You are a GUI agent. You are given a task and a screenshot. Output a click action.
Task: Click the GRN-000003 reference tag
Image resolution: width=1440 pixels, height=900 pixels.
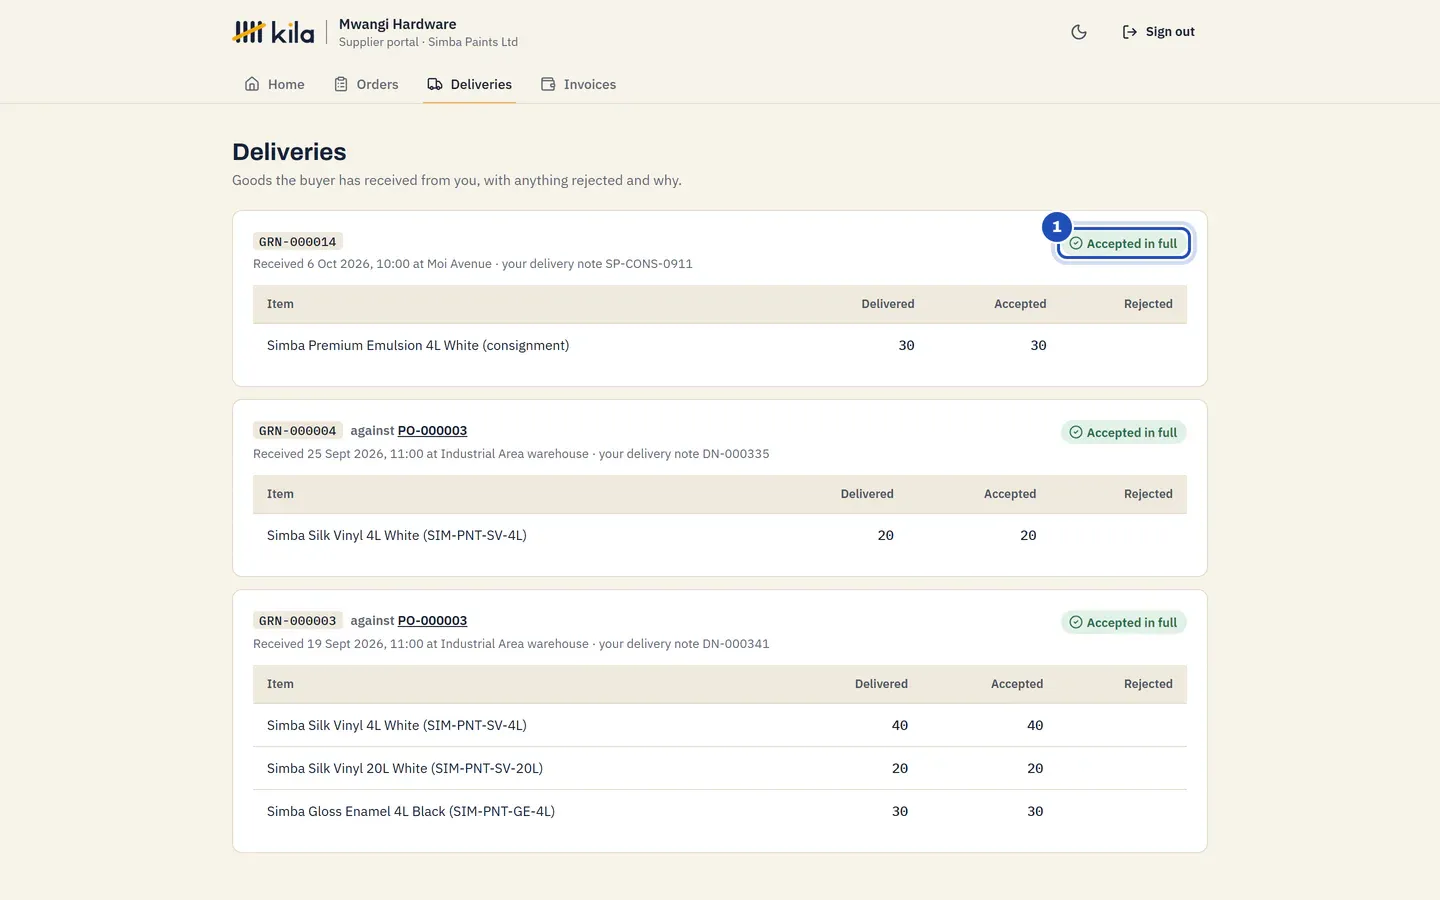[298, 621]
